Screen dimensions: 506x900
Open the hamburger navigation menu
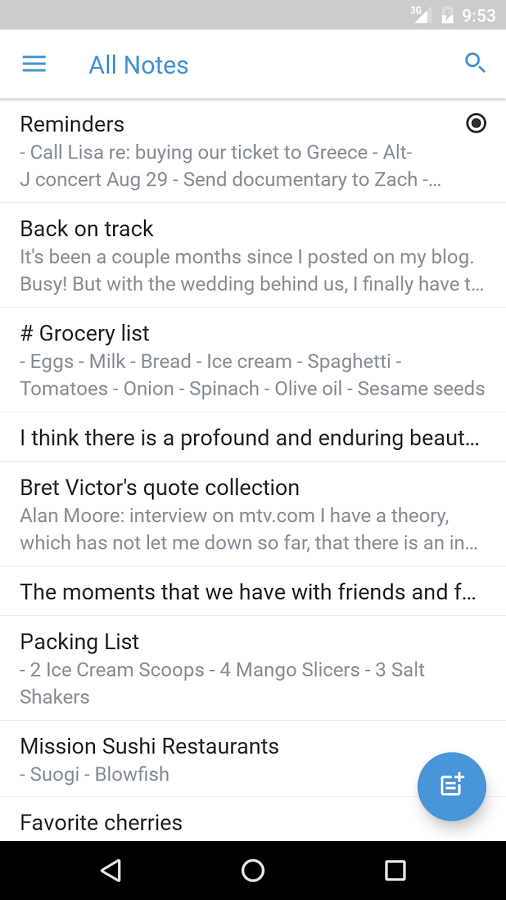[x=34, y=64]
